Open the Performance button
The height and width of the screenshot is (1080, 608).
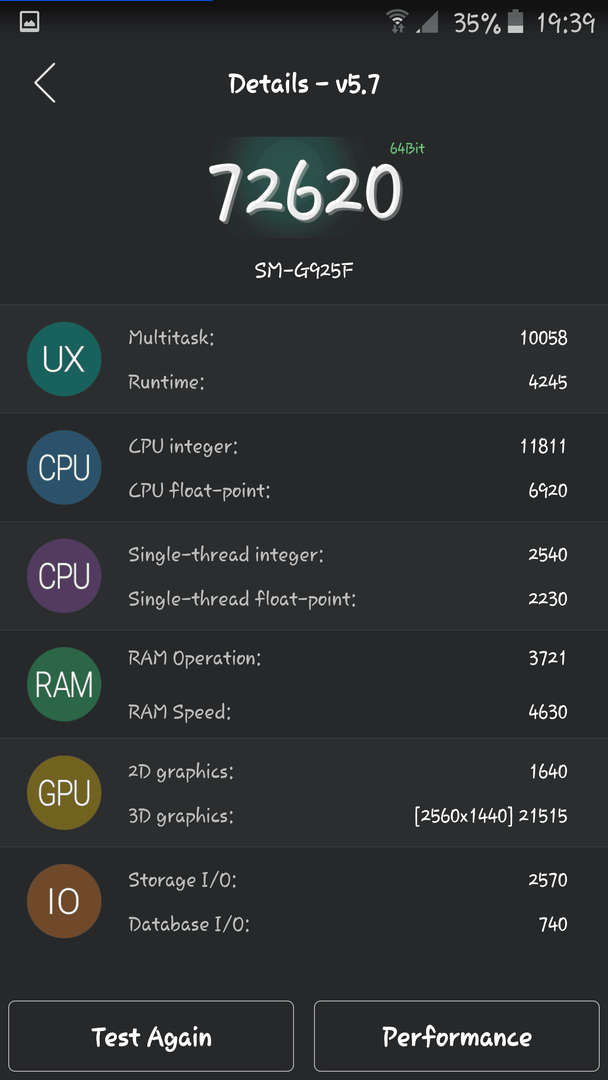coord(457,1037)
